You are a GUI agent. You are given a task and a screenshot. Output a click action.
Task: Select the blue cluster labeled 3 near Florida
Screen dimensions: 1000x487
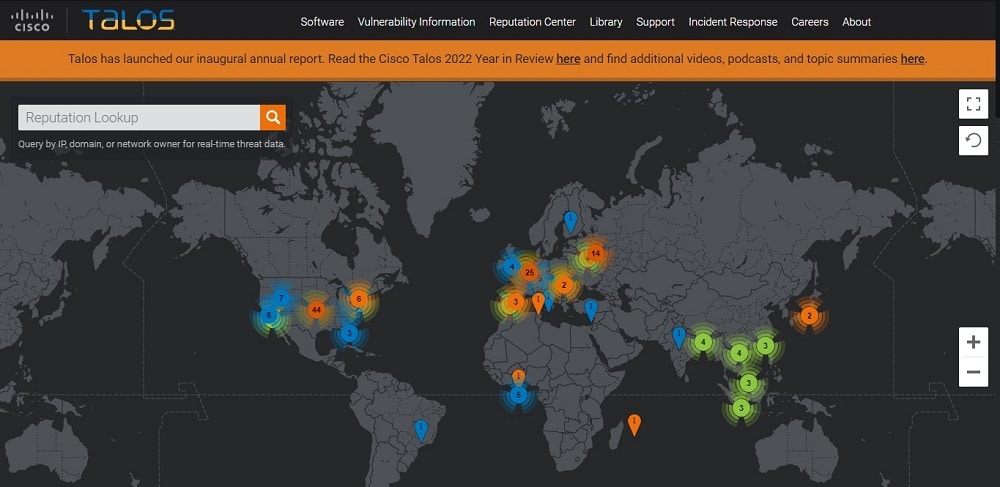click(349, 333)
